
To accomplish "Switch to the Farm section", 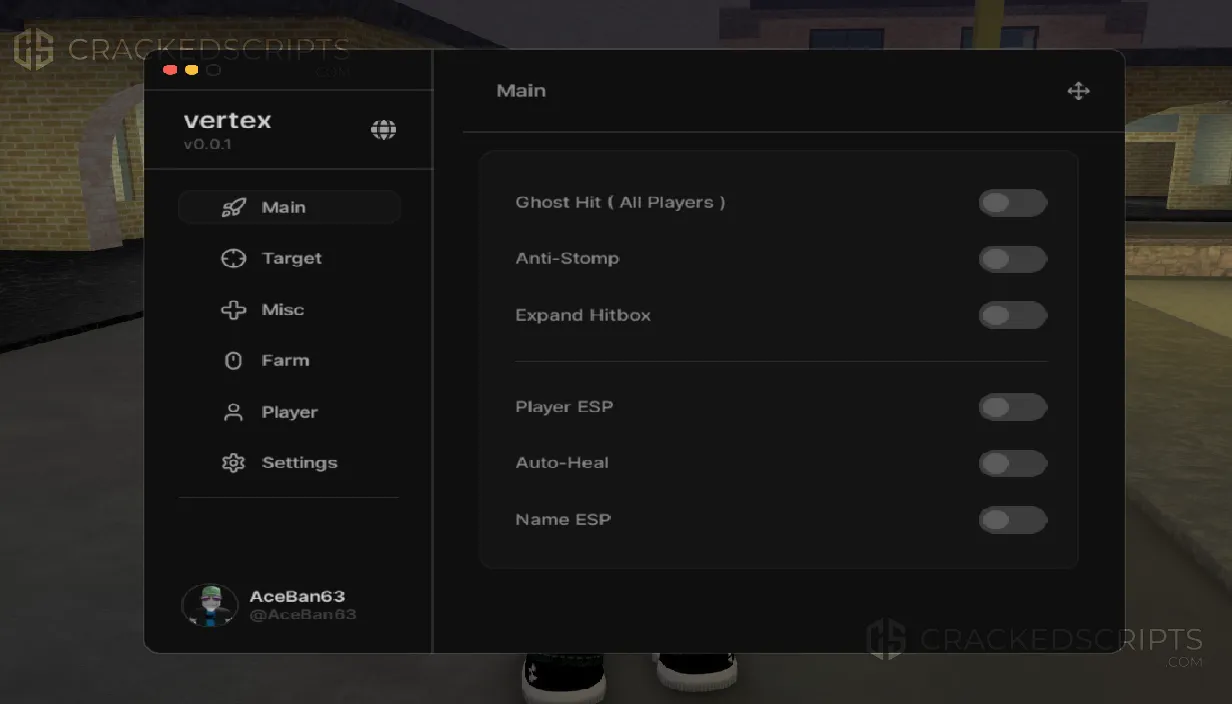I will click(285, 361).
